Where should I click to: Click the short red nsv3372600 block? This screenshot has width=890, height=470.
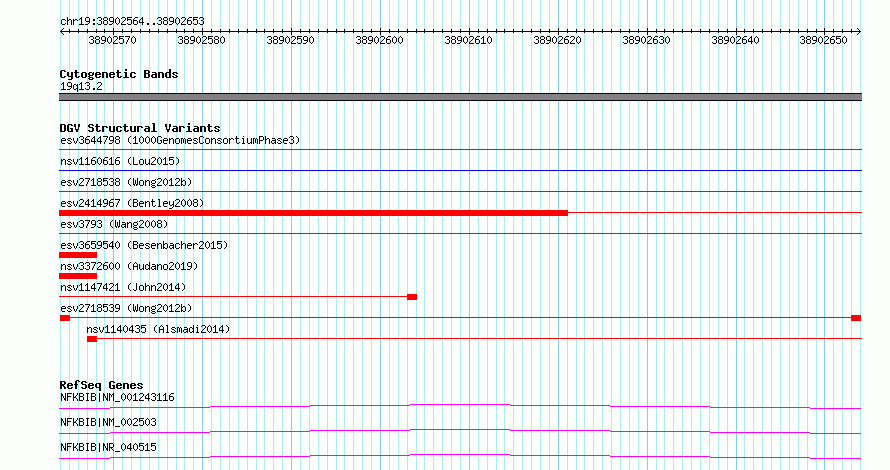point(78,276)
